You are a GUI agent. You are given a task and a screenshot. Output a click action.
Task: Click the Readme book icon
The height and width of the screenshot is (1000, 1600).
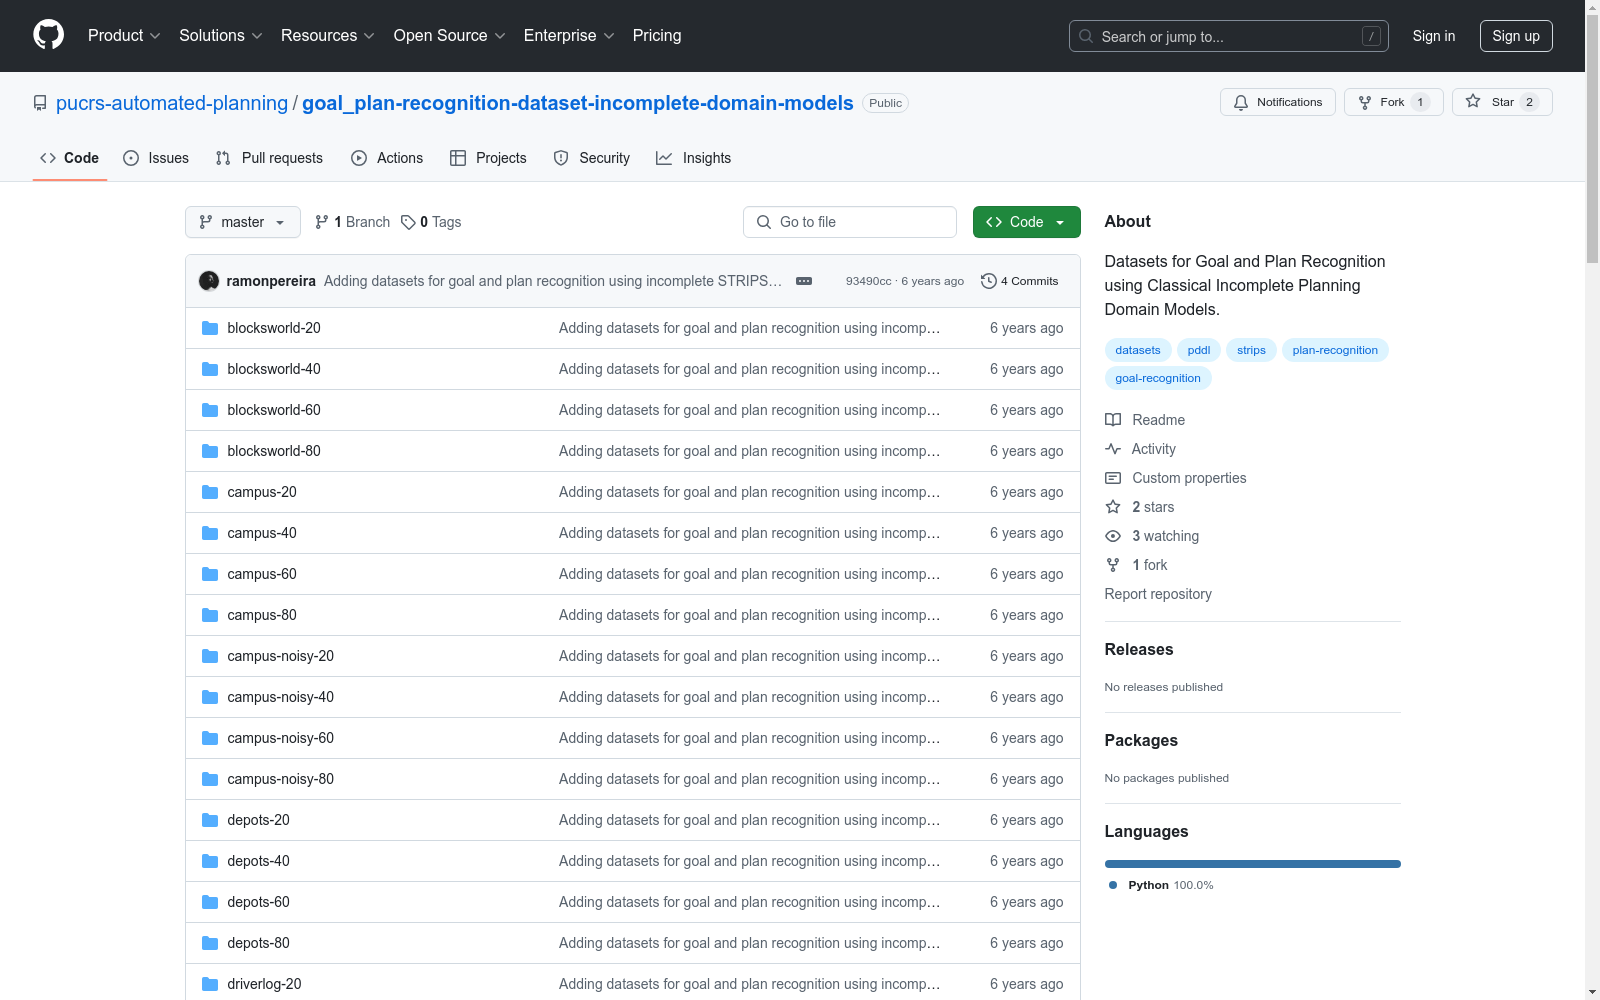tap(1113, 420)
